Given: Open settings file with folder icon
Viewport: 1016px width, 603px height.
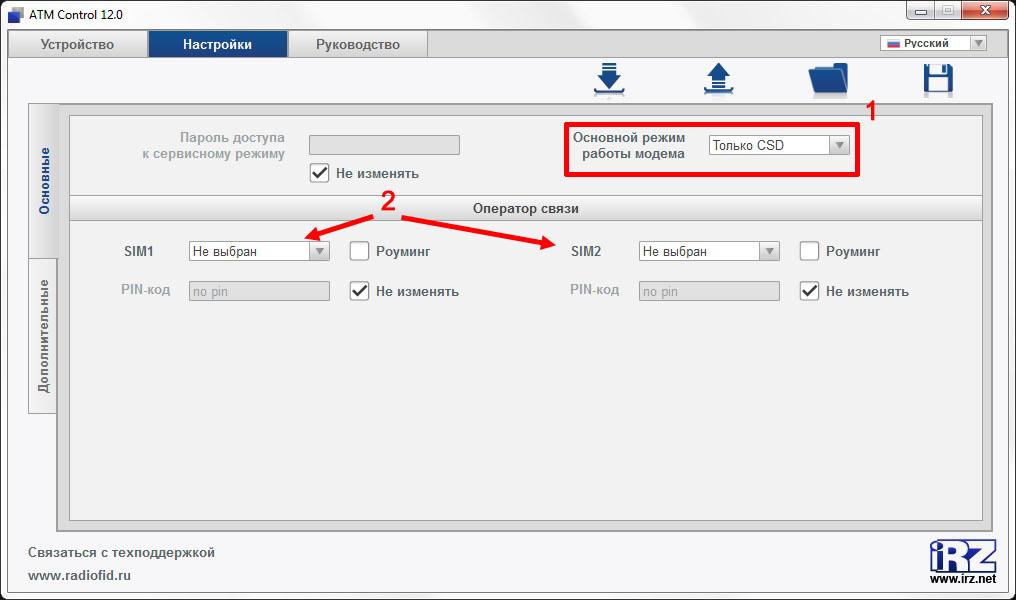Looking at the screenshot, I should pos(828,79).
